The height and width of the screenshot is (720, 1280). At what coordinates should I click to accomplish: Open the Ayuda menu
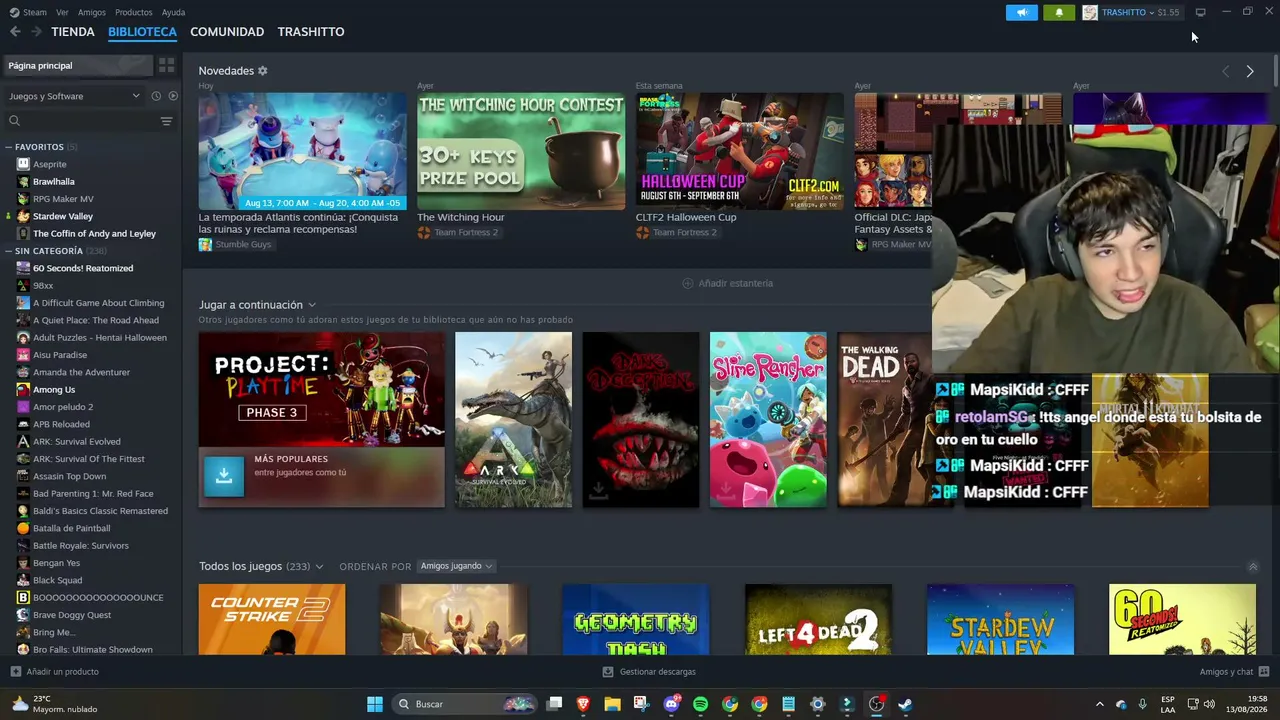(173, 12)
